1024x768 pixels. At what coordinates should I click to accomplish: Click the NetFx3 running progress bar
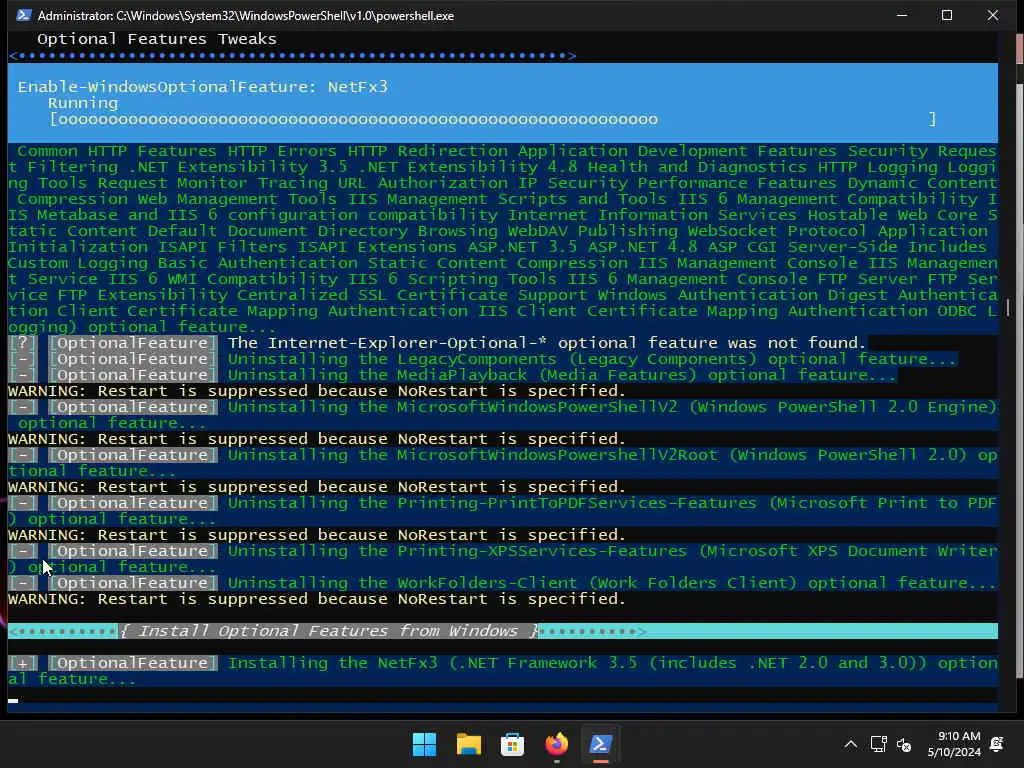(493, 120)
